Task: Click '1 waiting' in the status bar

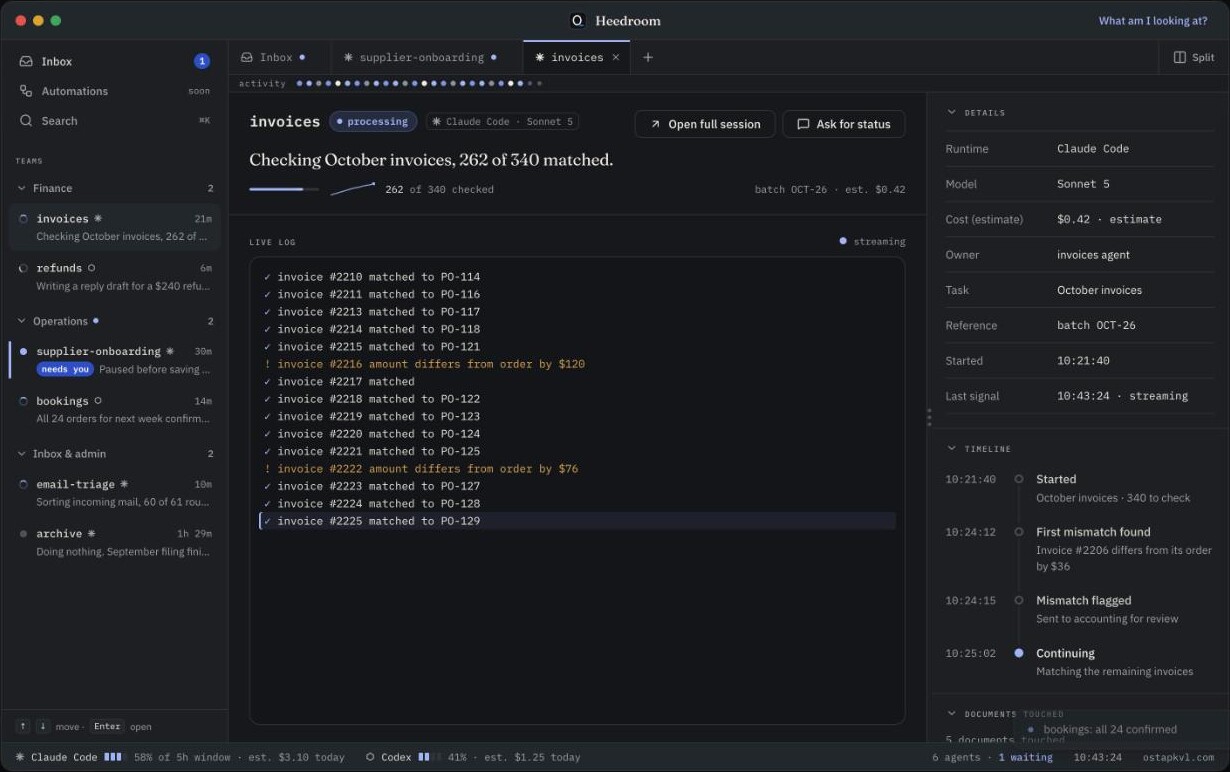Action: 1025,757
